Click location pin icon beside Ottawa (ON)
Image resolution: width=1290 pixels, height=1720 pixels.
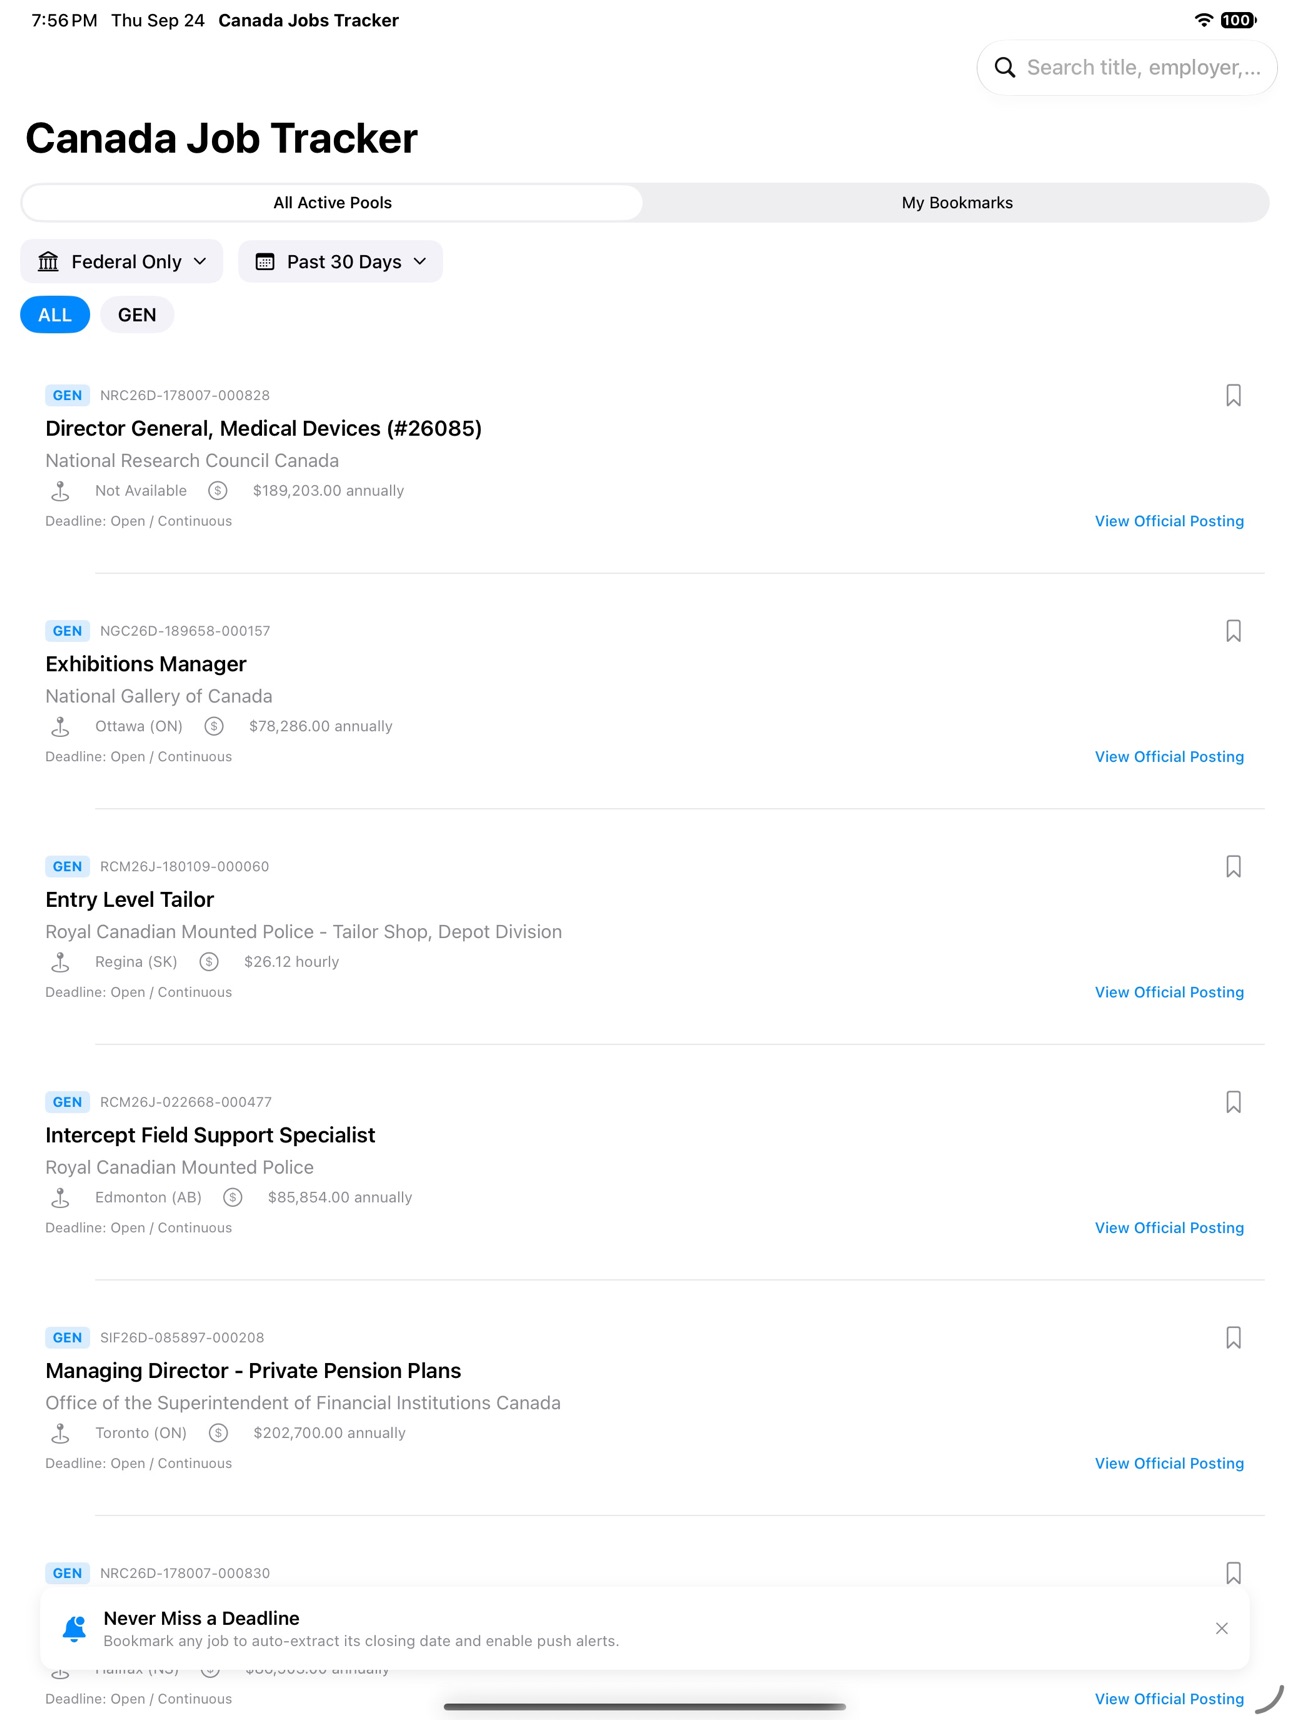click(60, 727)
